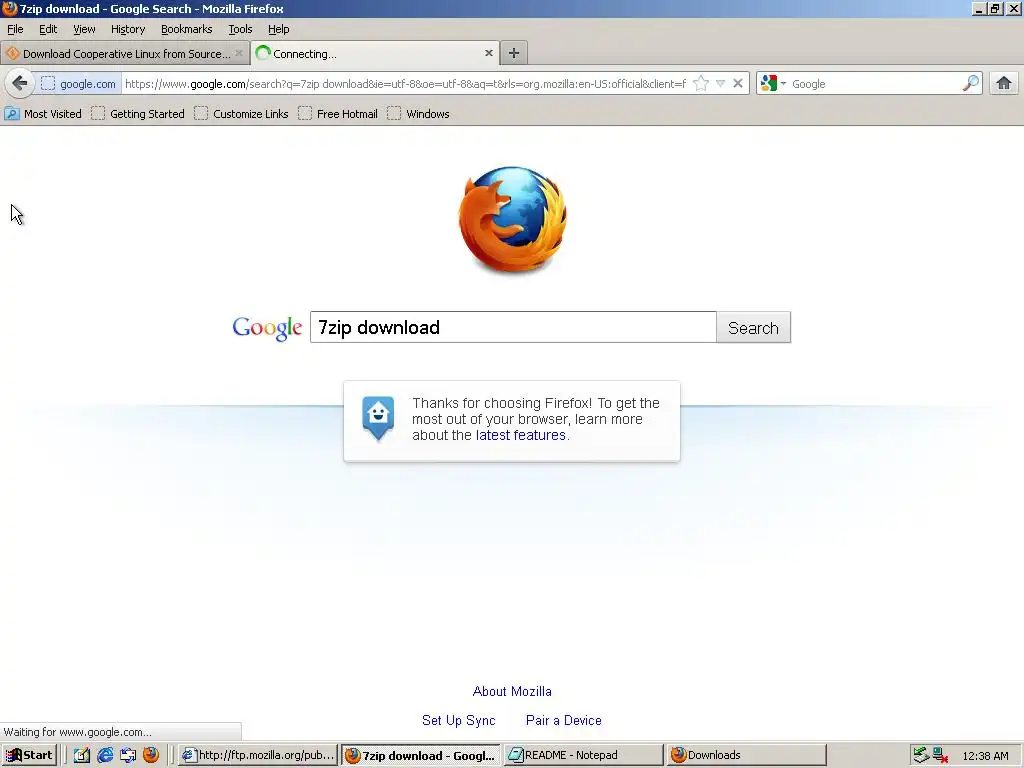
Task: Launch Internet Explorer from quick launch
Action: (104, 755)
